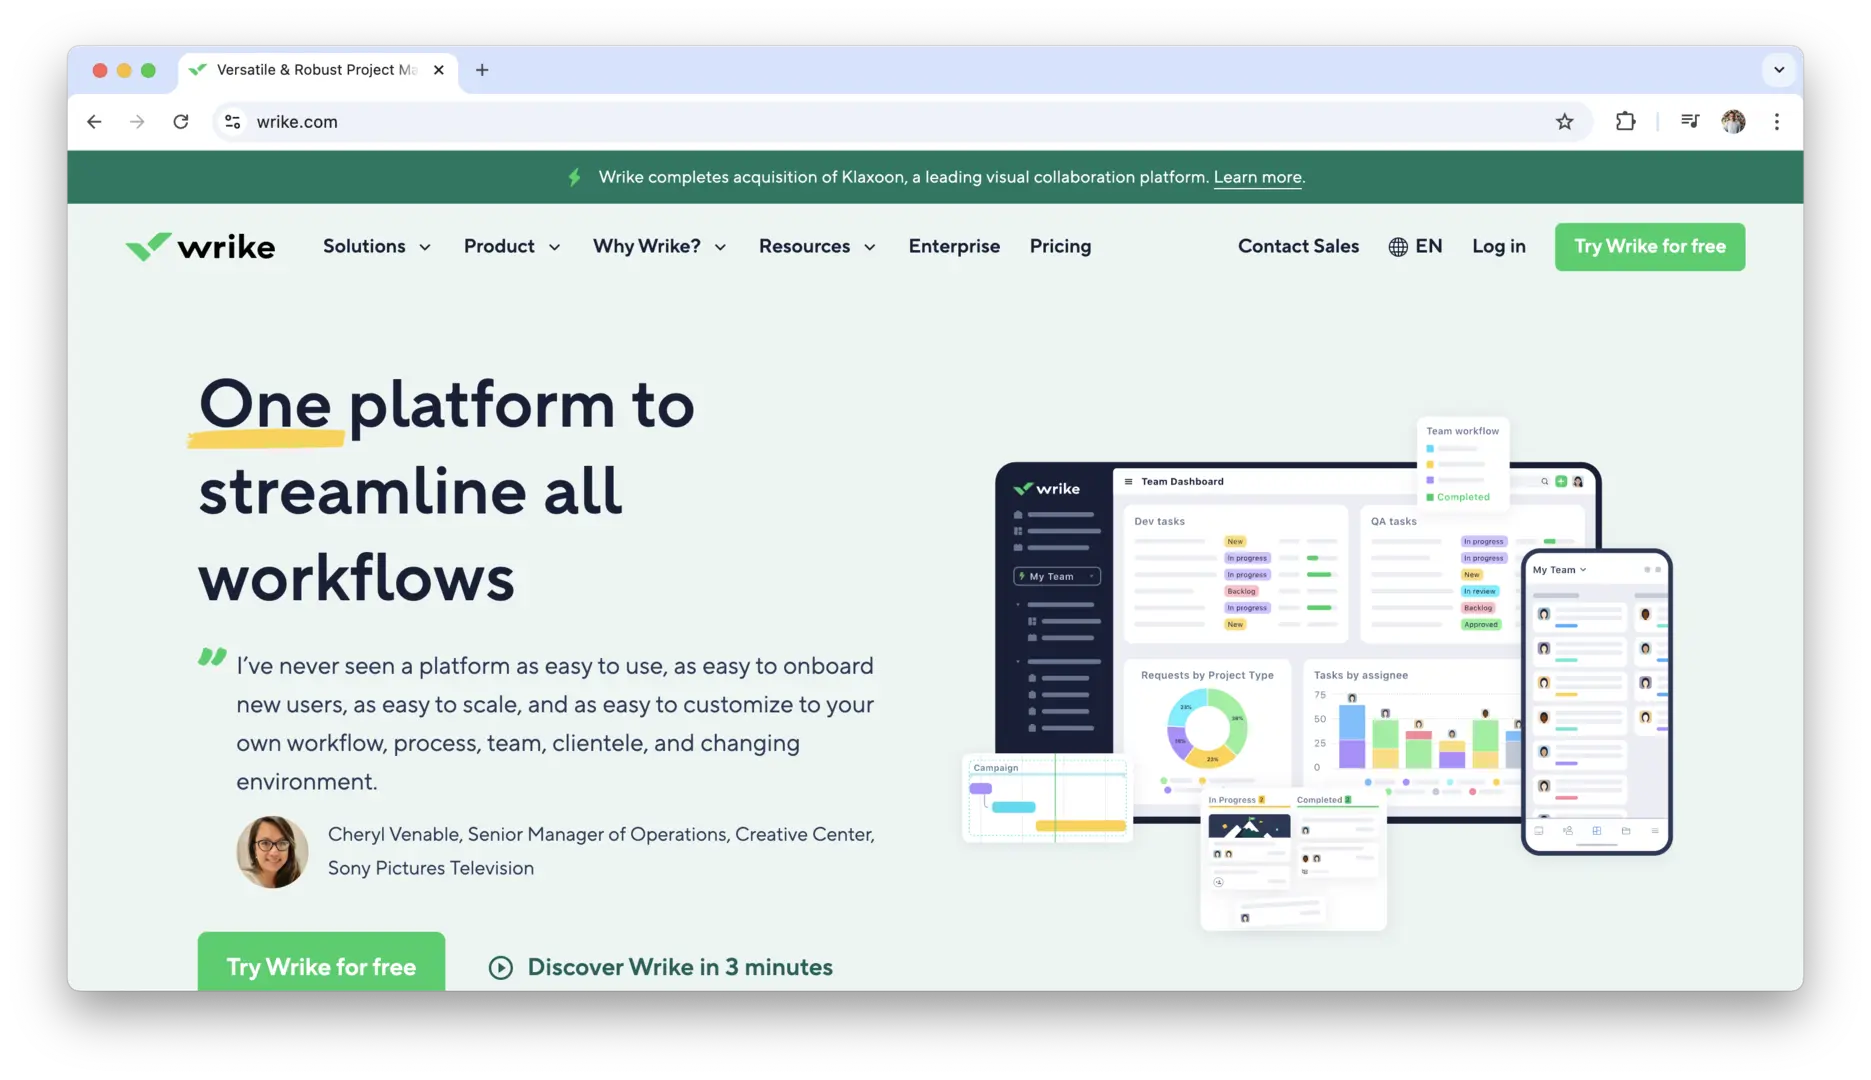The image size is (1871, 1080).
Task: Open the Chrome three-dot menu
Action: 1777,122
